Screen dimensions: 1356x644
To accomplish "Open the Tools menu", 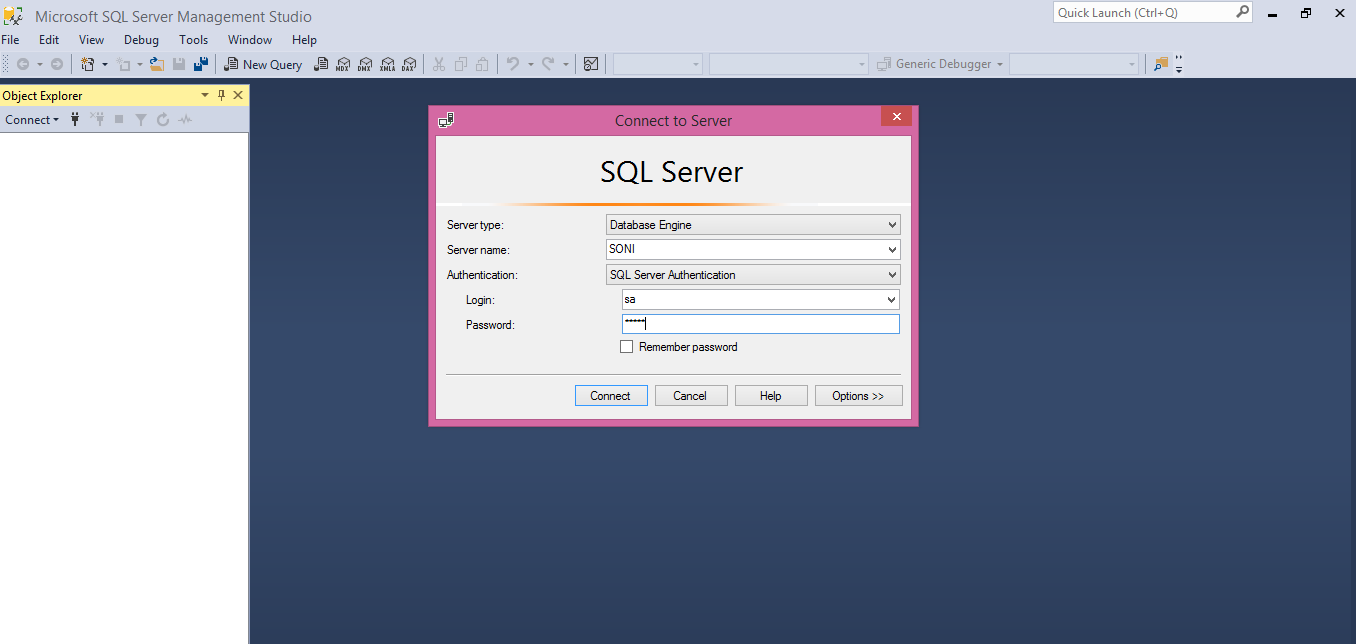I will pyautogui.click(x=193, y=40).
